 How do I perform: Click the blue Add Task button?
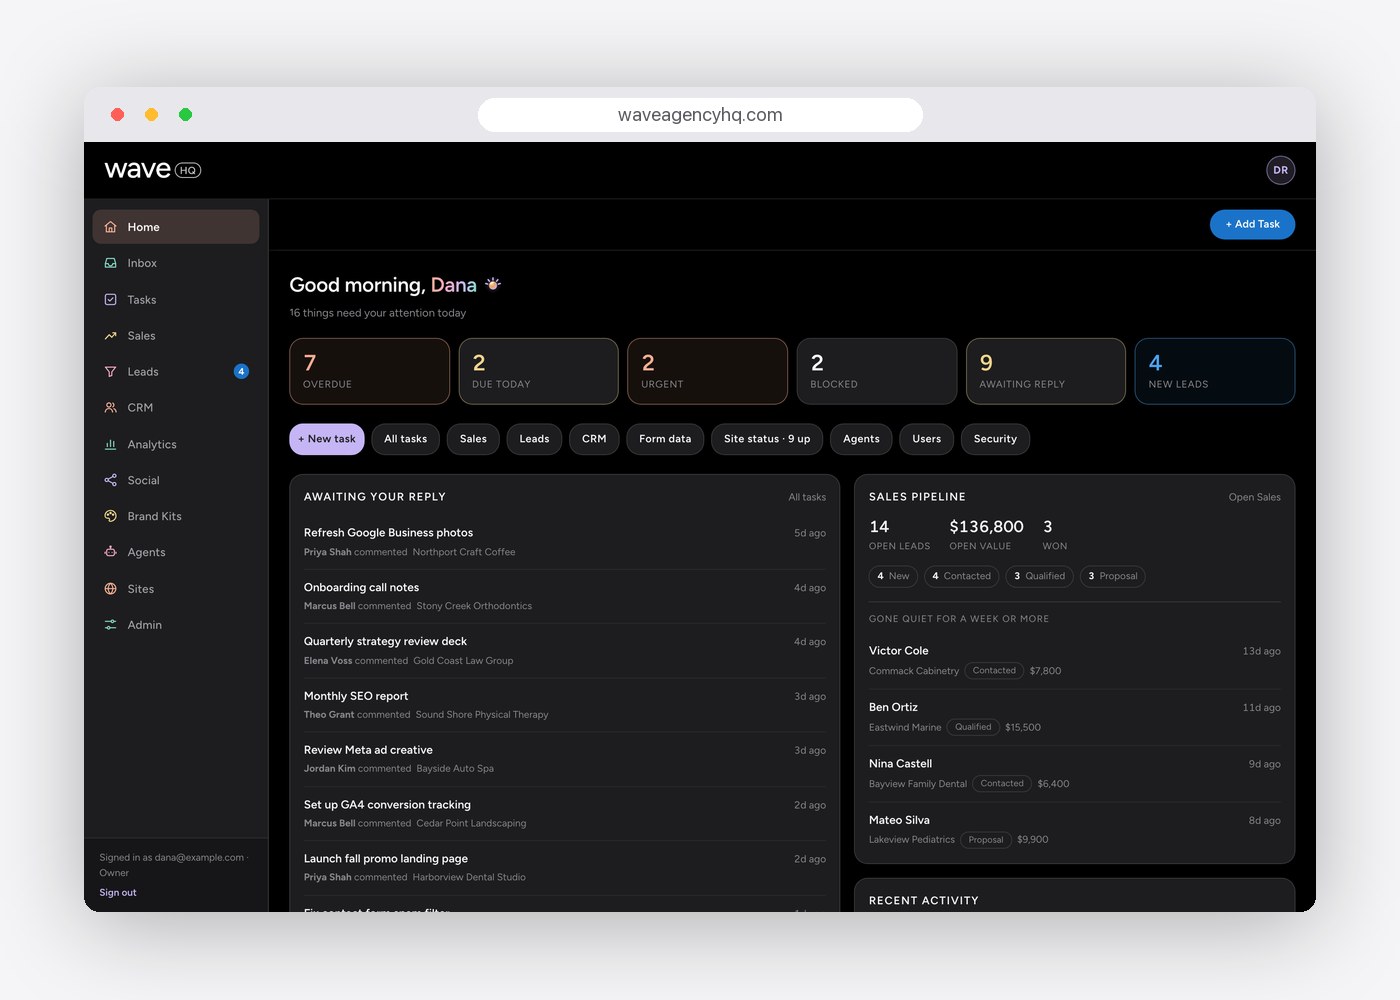pyautogui.click(x=1252, y=224)
